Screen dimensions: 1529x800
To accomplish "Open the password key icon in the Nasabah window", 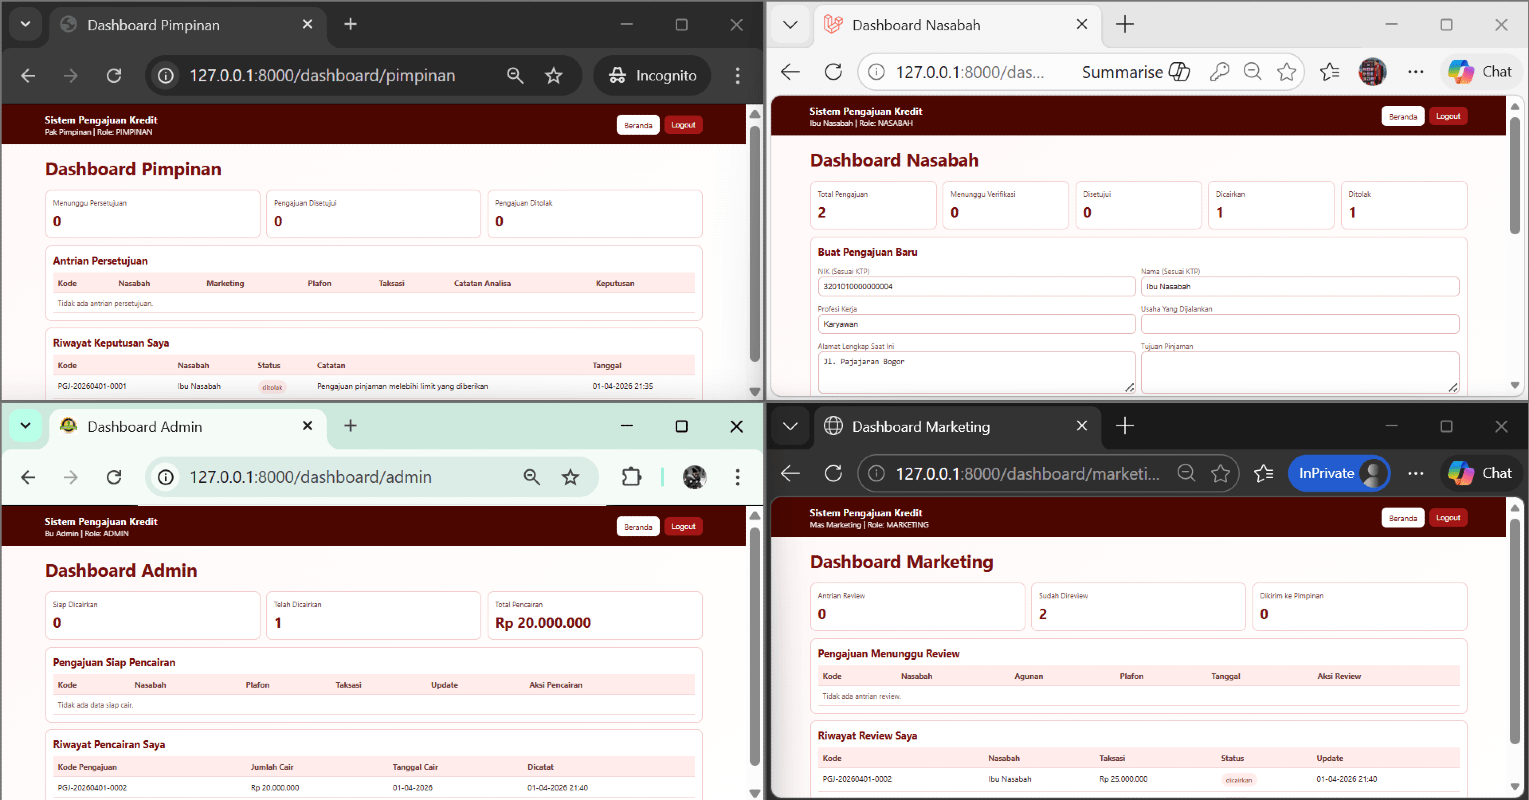I will click(1219, 72).
